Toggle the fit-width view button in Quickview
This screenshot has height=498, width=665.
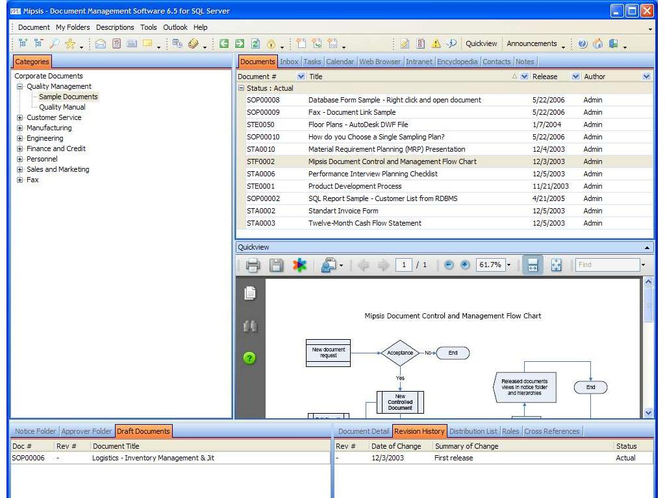point(533,265)
